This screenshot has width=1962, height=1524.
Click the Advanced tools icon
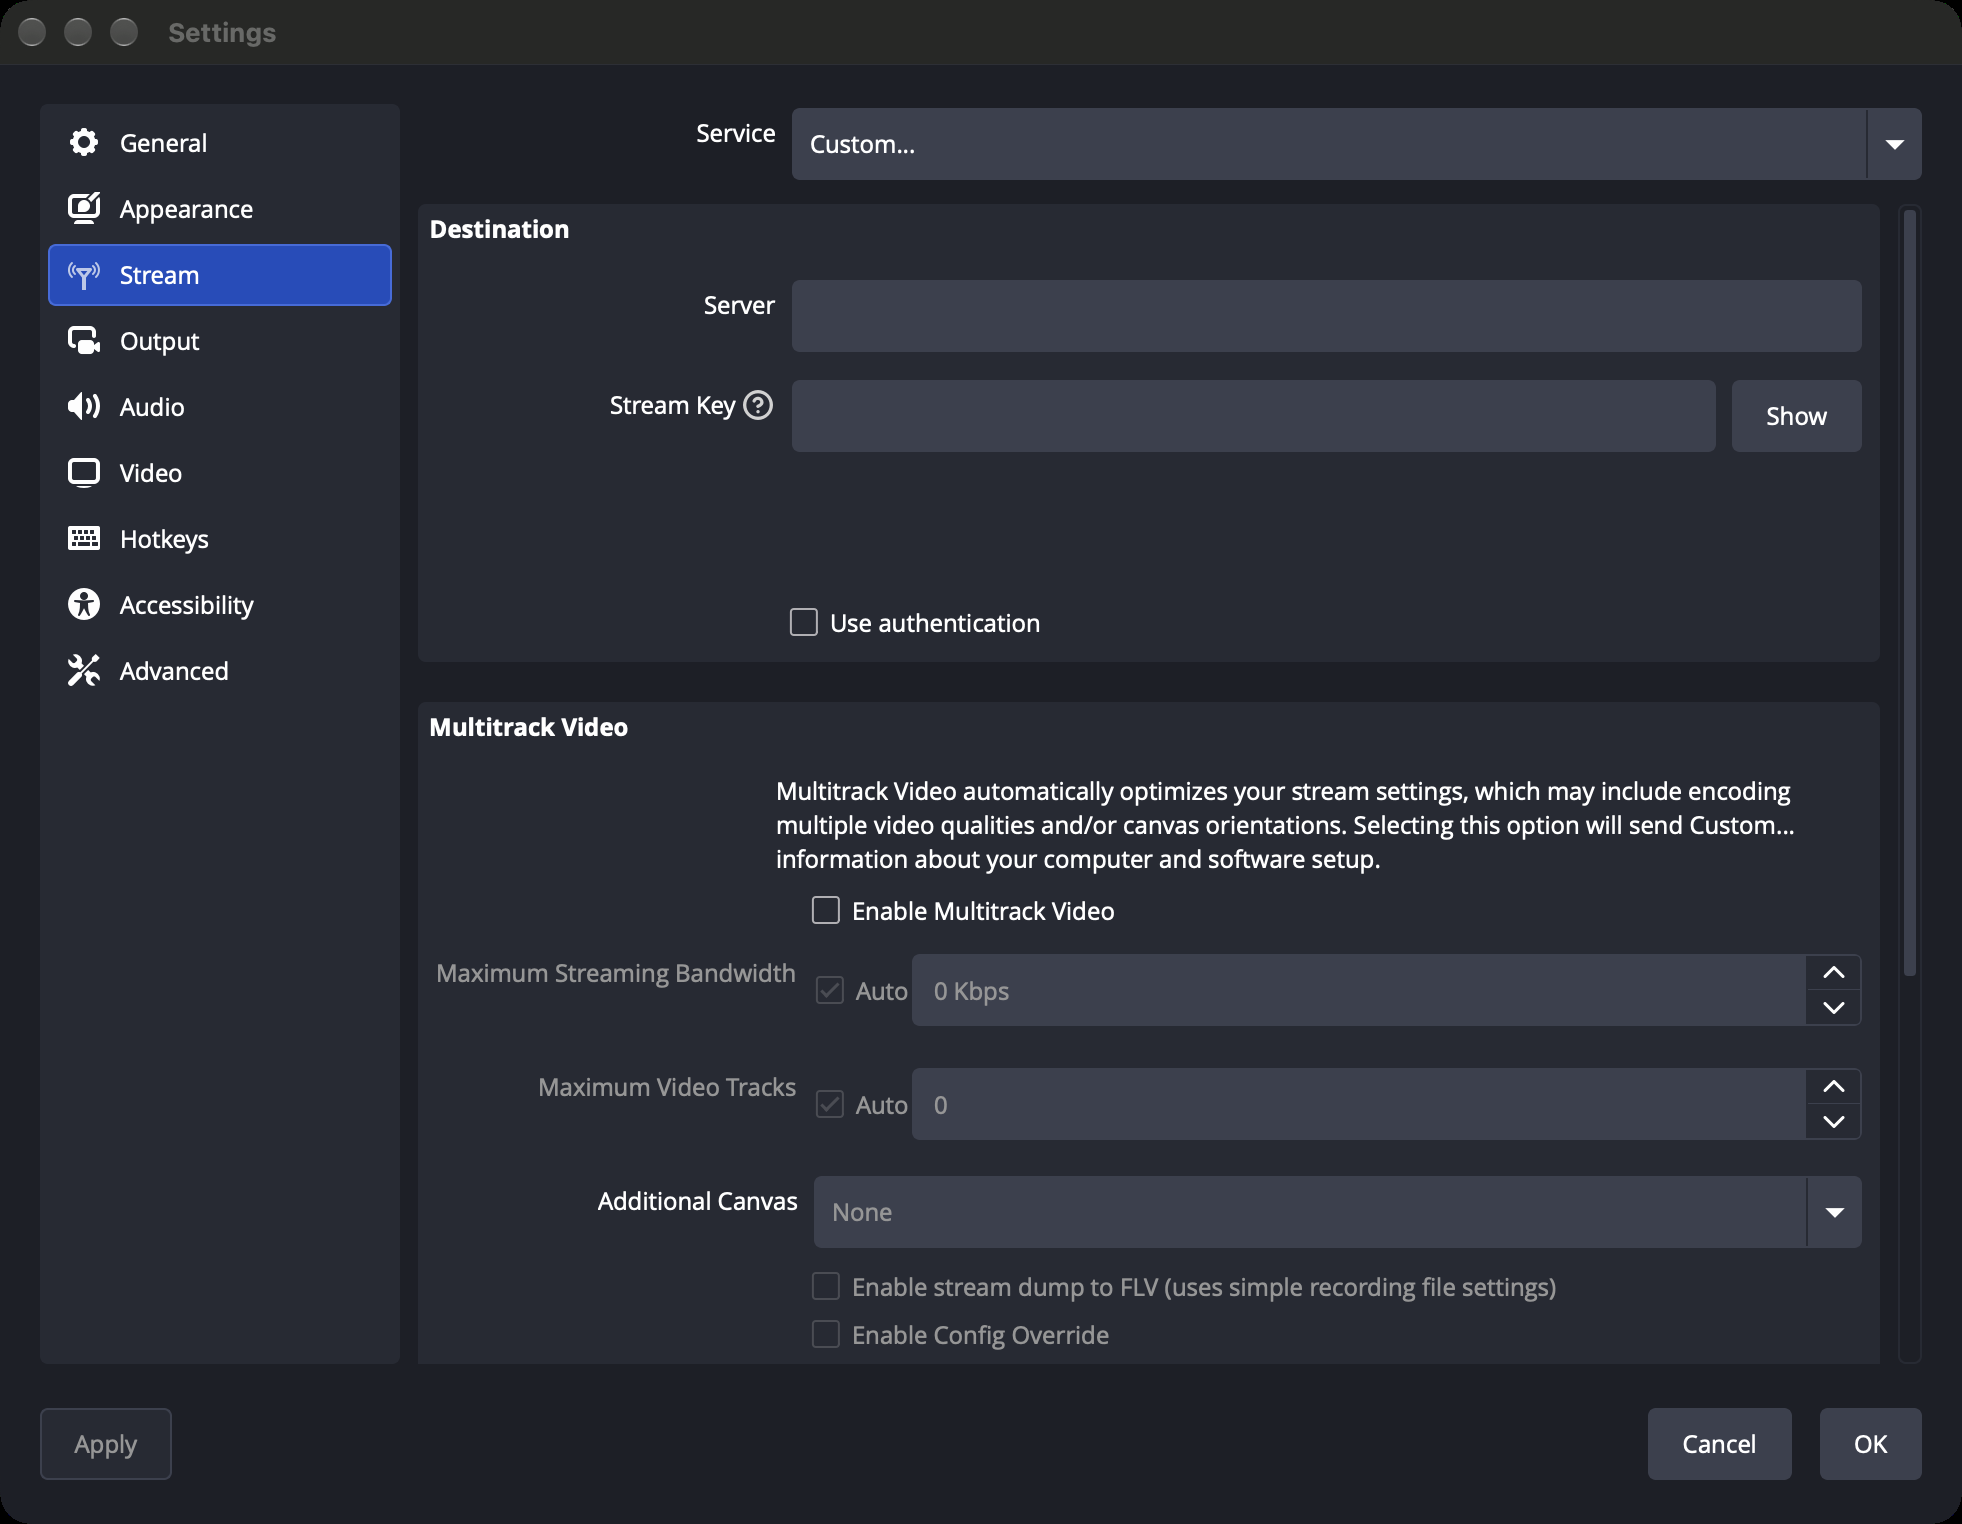click(84, 671)
